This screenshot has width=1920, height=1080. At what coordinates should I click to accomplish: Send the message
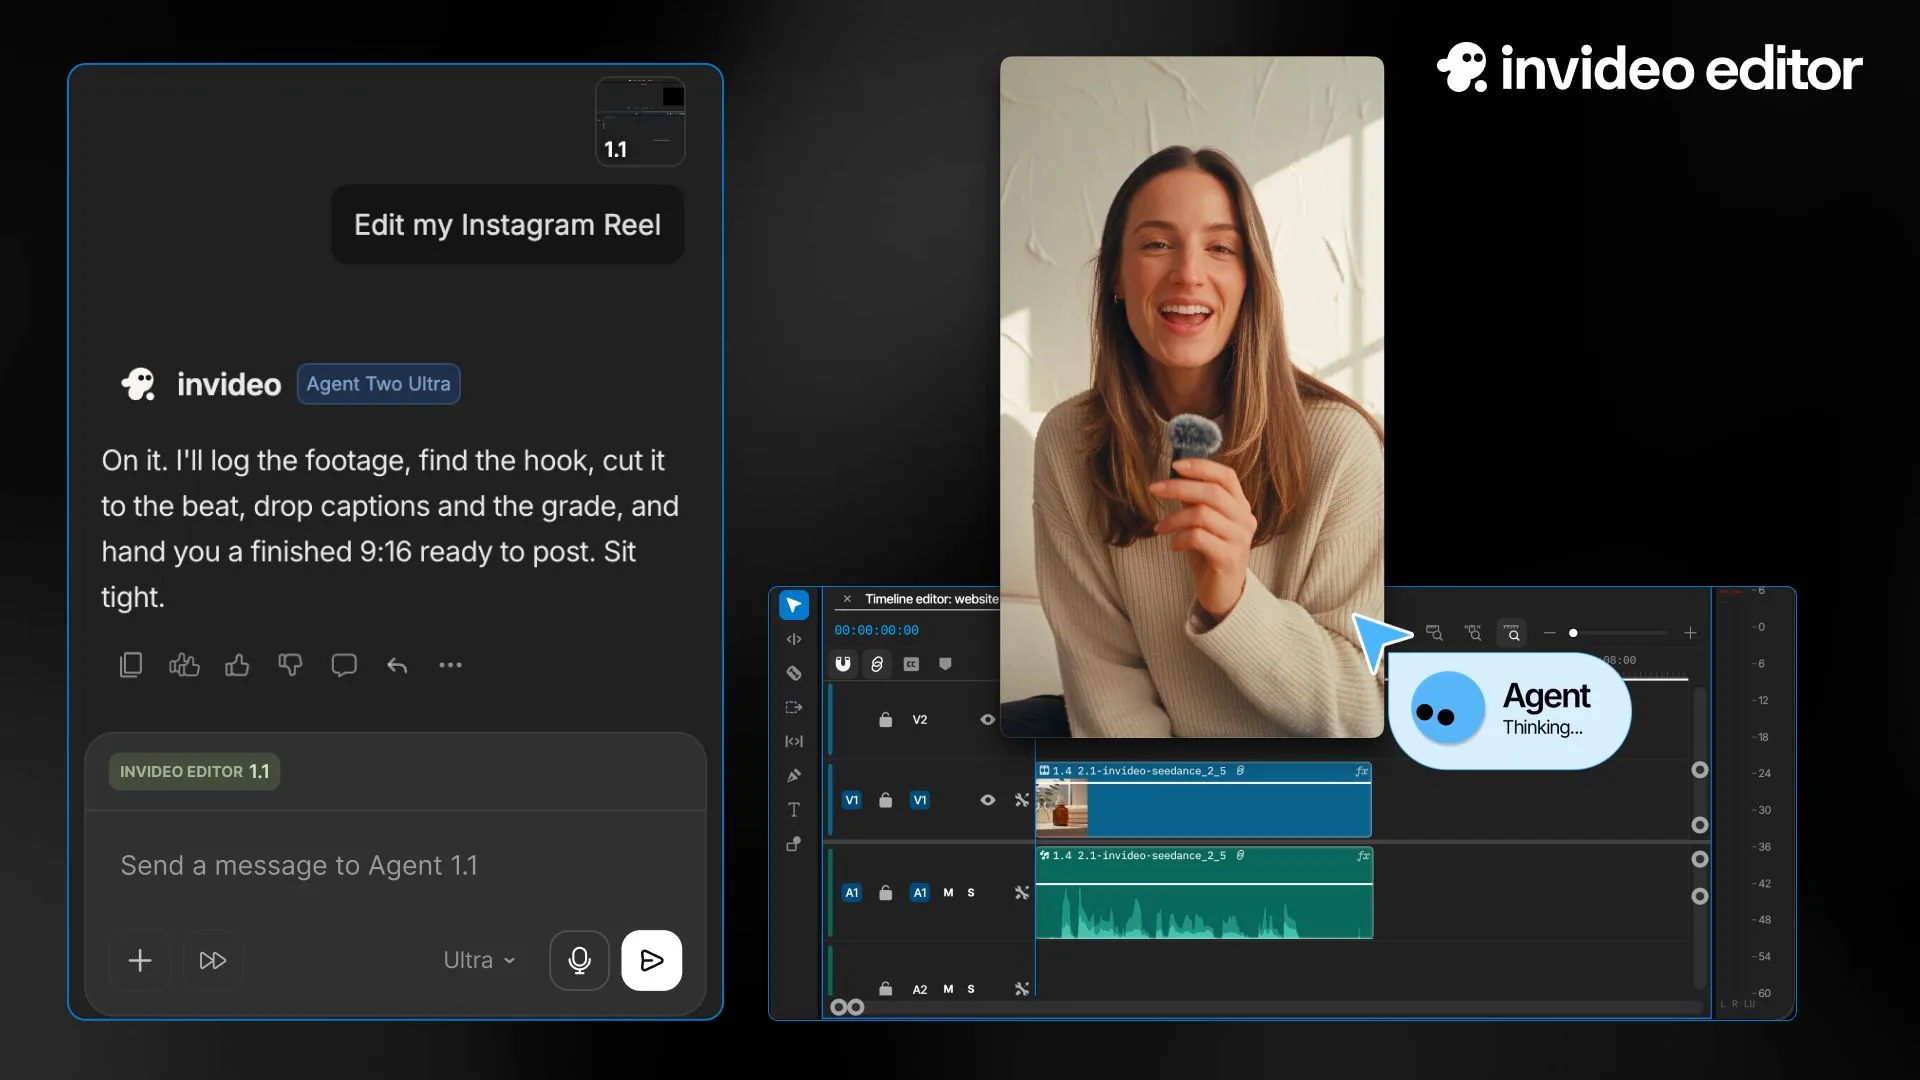coord(652,960)
